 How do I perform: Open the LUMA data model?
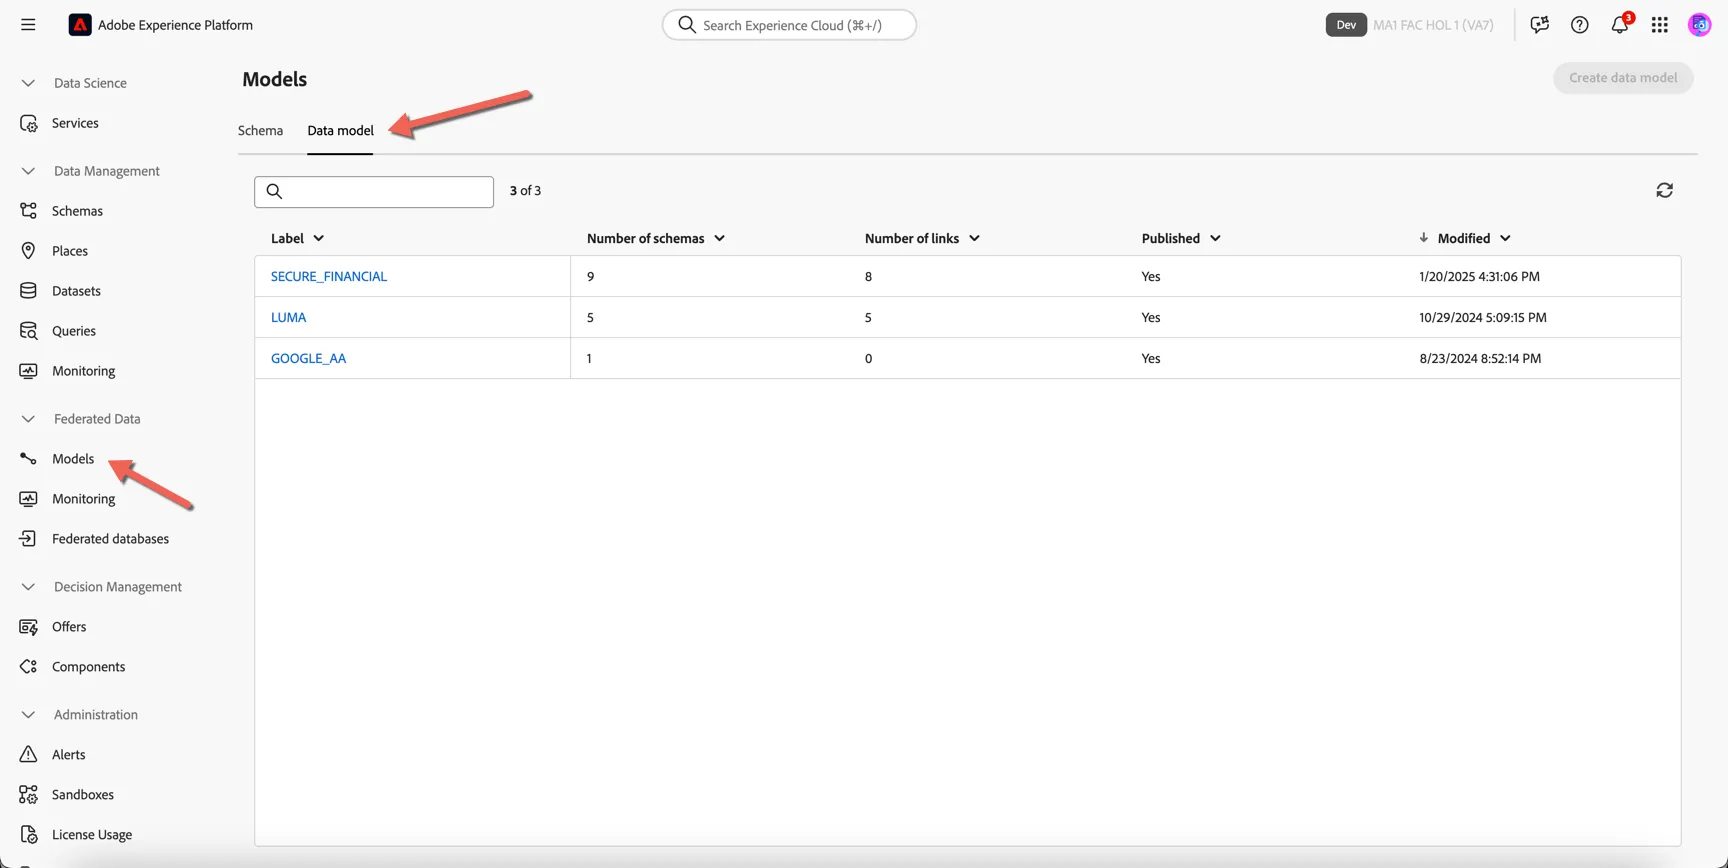pos(288,317)
